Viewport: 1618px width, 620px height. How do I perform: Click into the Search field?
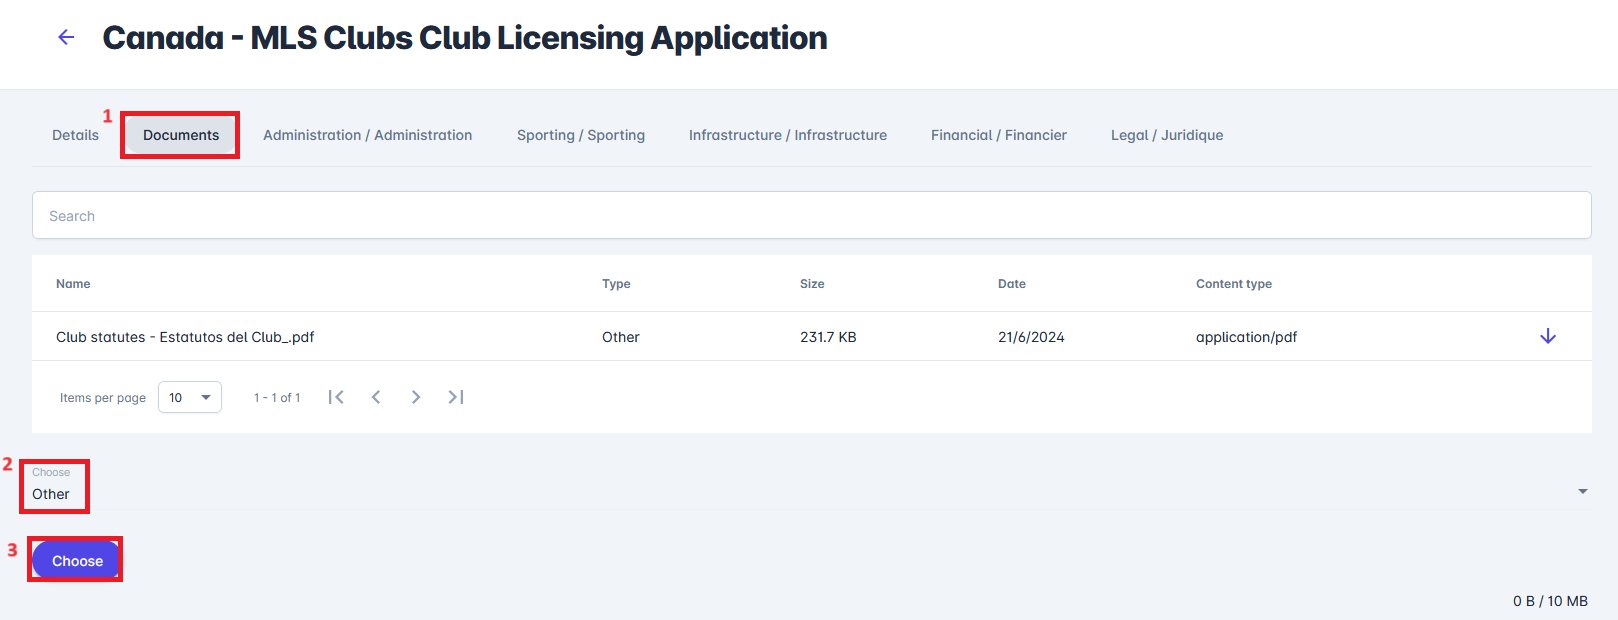810,216
